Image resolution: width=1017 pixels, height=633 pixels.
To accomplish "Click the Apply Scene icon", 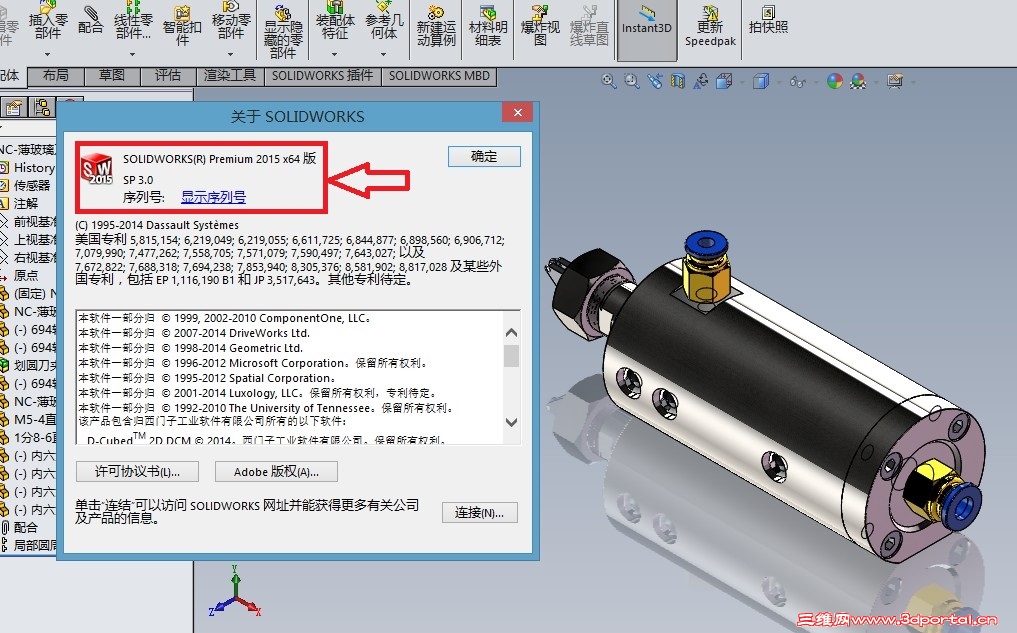I will click(x=858, y=81).
